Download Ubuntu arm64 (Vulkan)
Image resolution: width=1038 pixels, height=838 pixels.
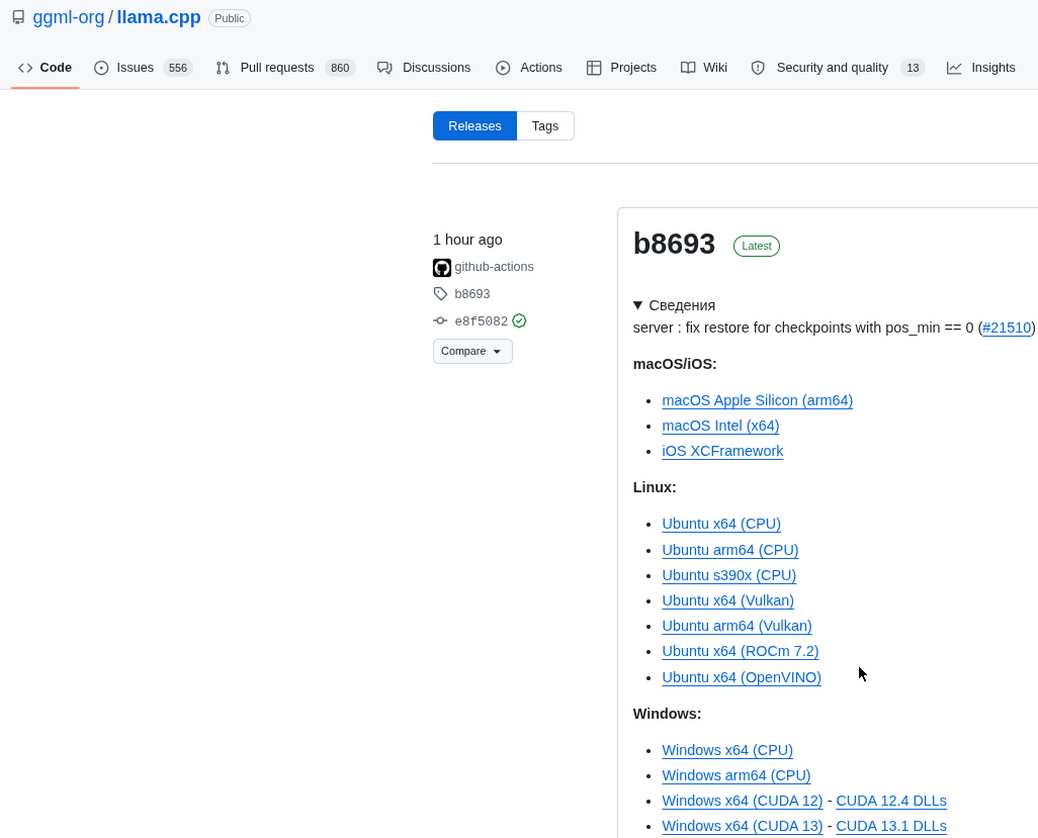click(737, 626)
